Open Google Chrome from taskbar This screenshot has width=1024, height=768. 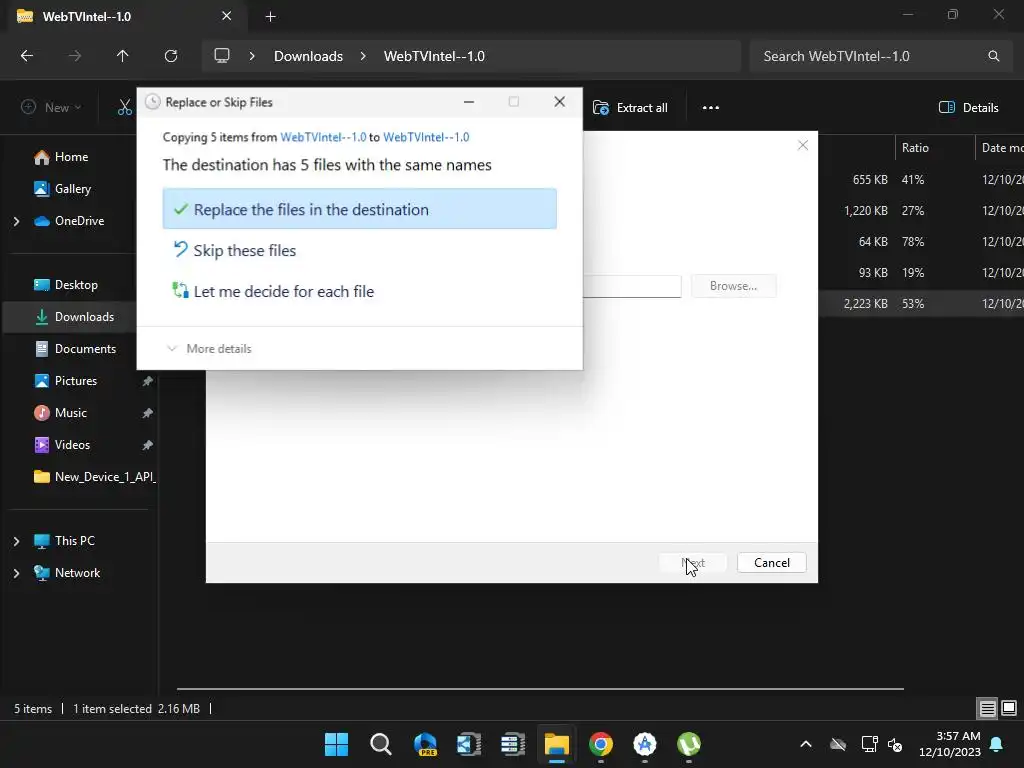[x=601, y=744]
